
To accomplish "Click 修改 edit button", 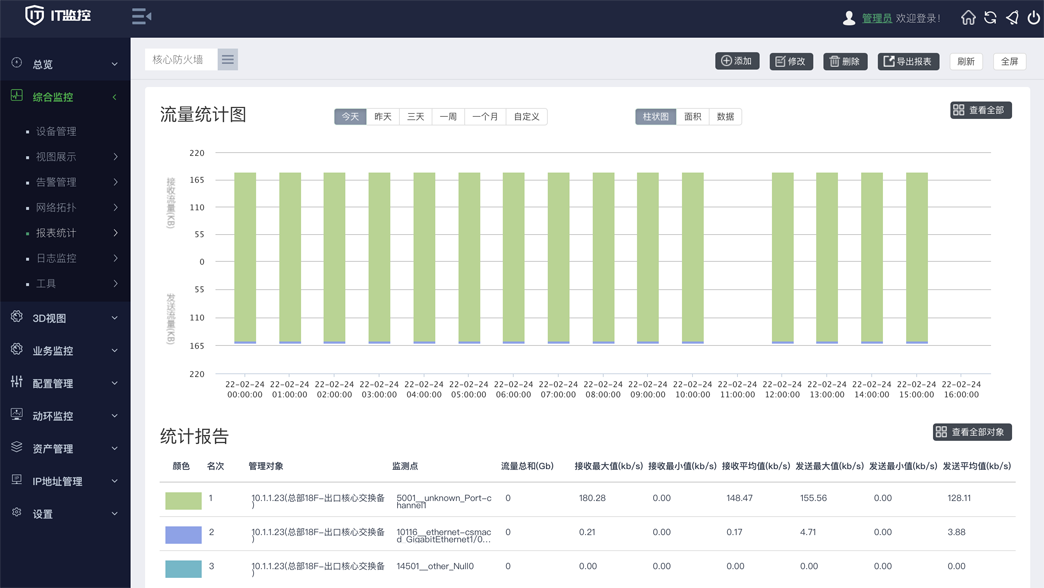I will 791,61.
